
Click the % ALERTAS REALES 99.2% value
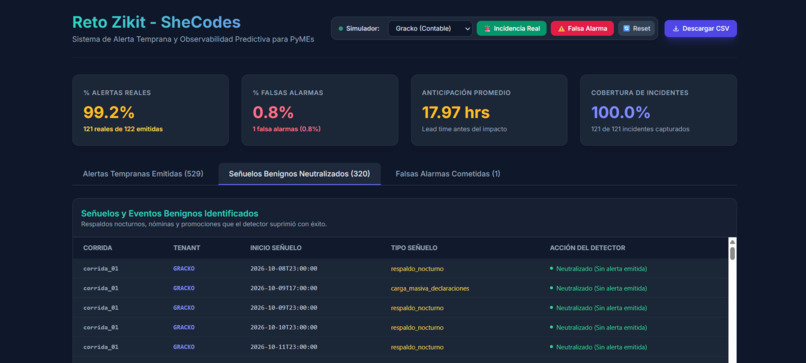[x=108, y=112]
